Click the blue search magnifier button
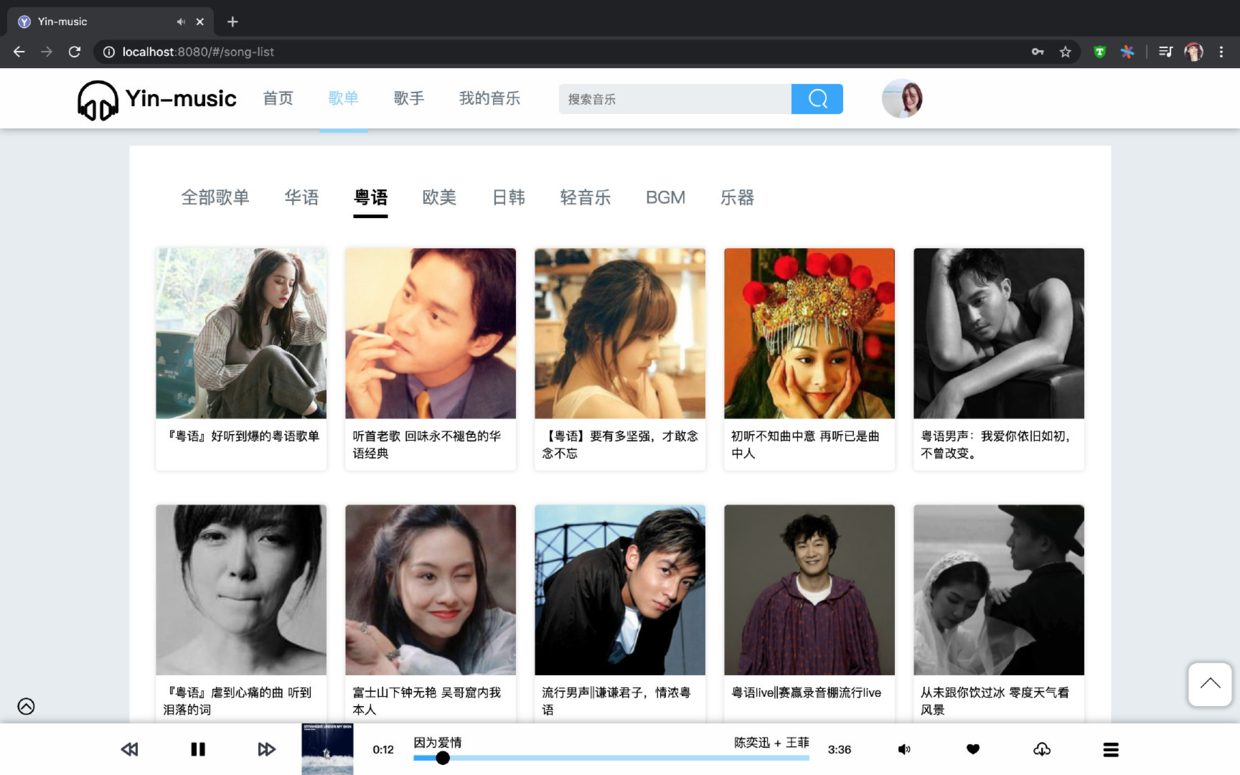The height and width of the screenshot is (775, 1240). click(817, 99)
